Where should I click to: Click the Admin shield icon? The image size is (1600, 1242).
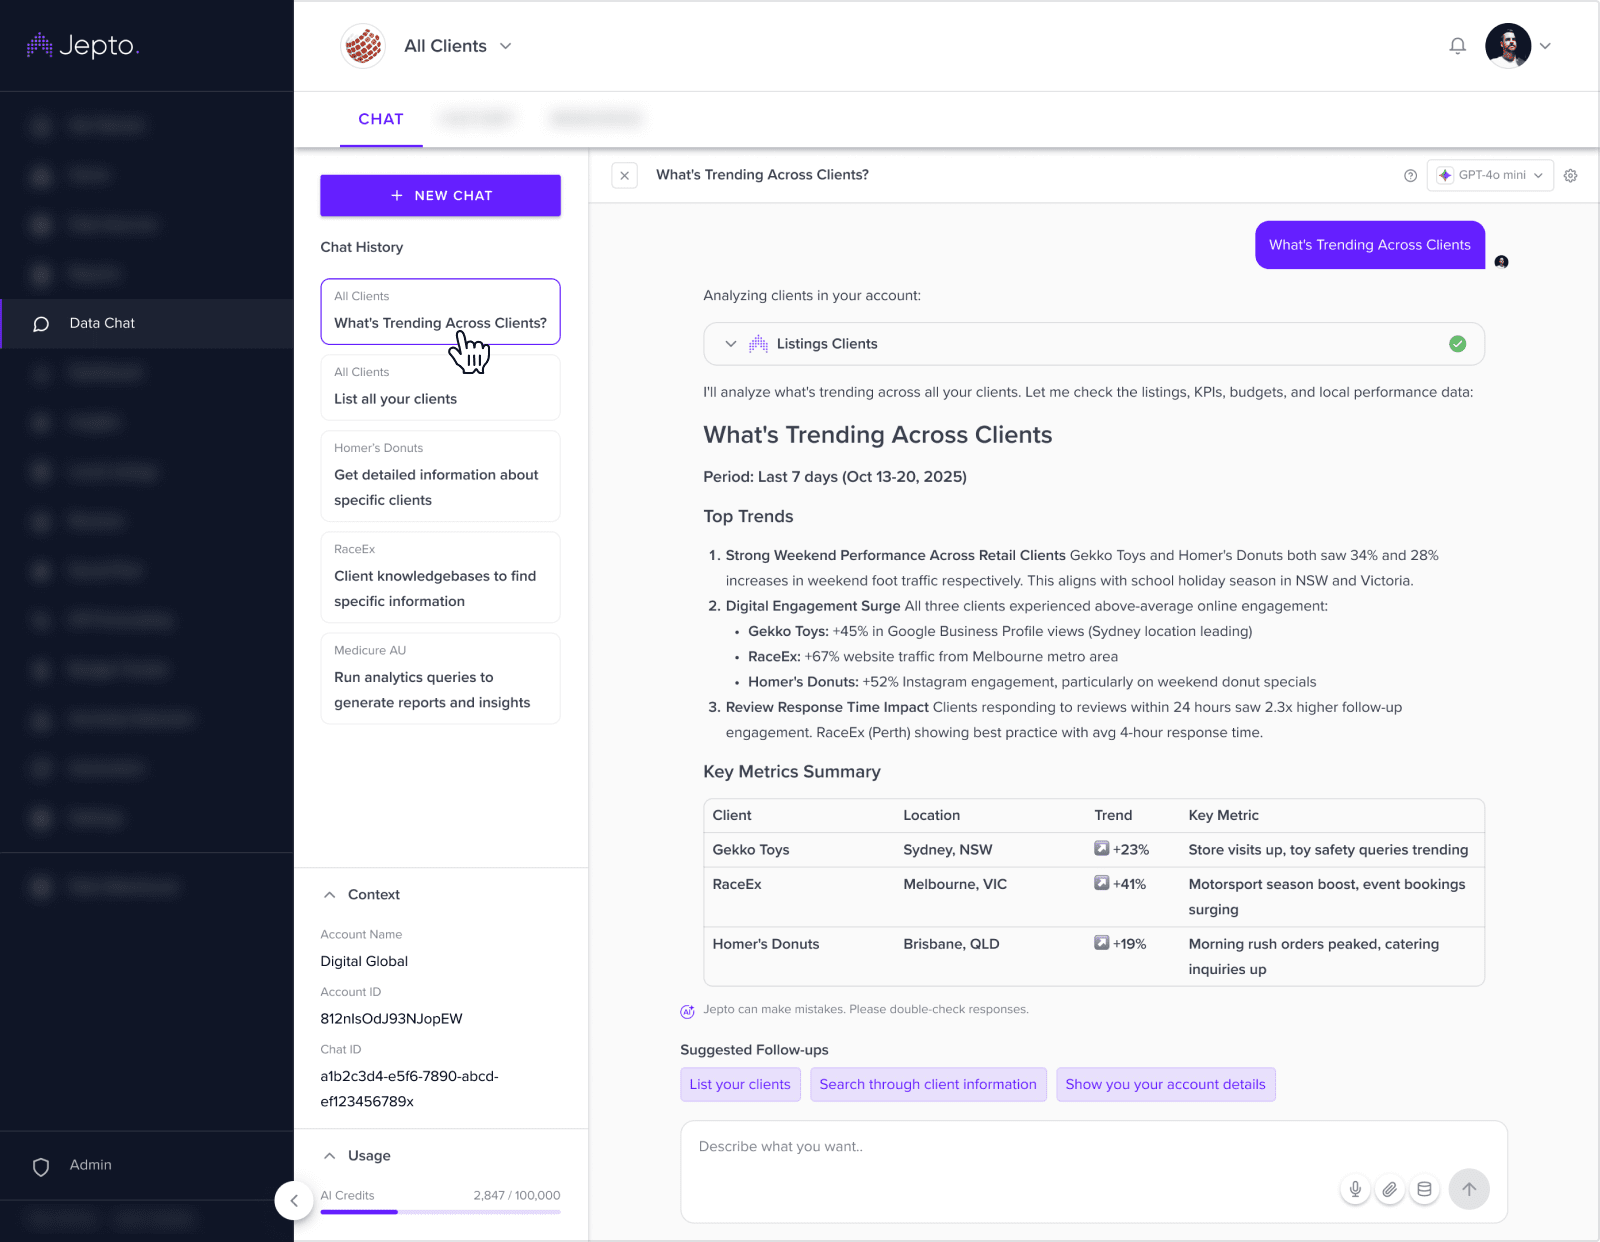[41, 1167]
